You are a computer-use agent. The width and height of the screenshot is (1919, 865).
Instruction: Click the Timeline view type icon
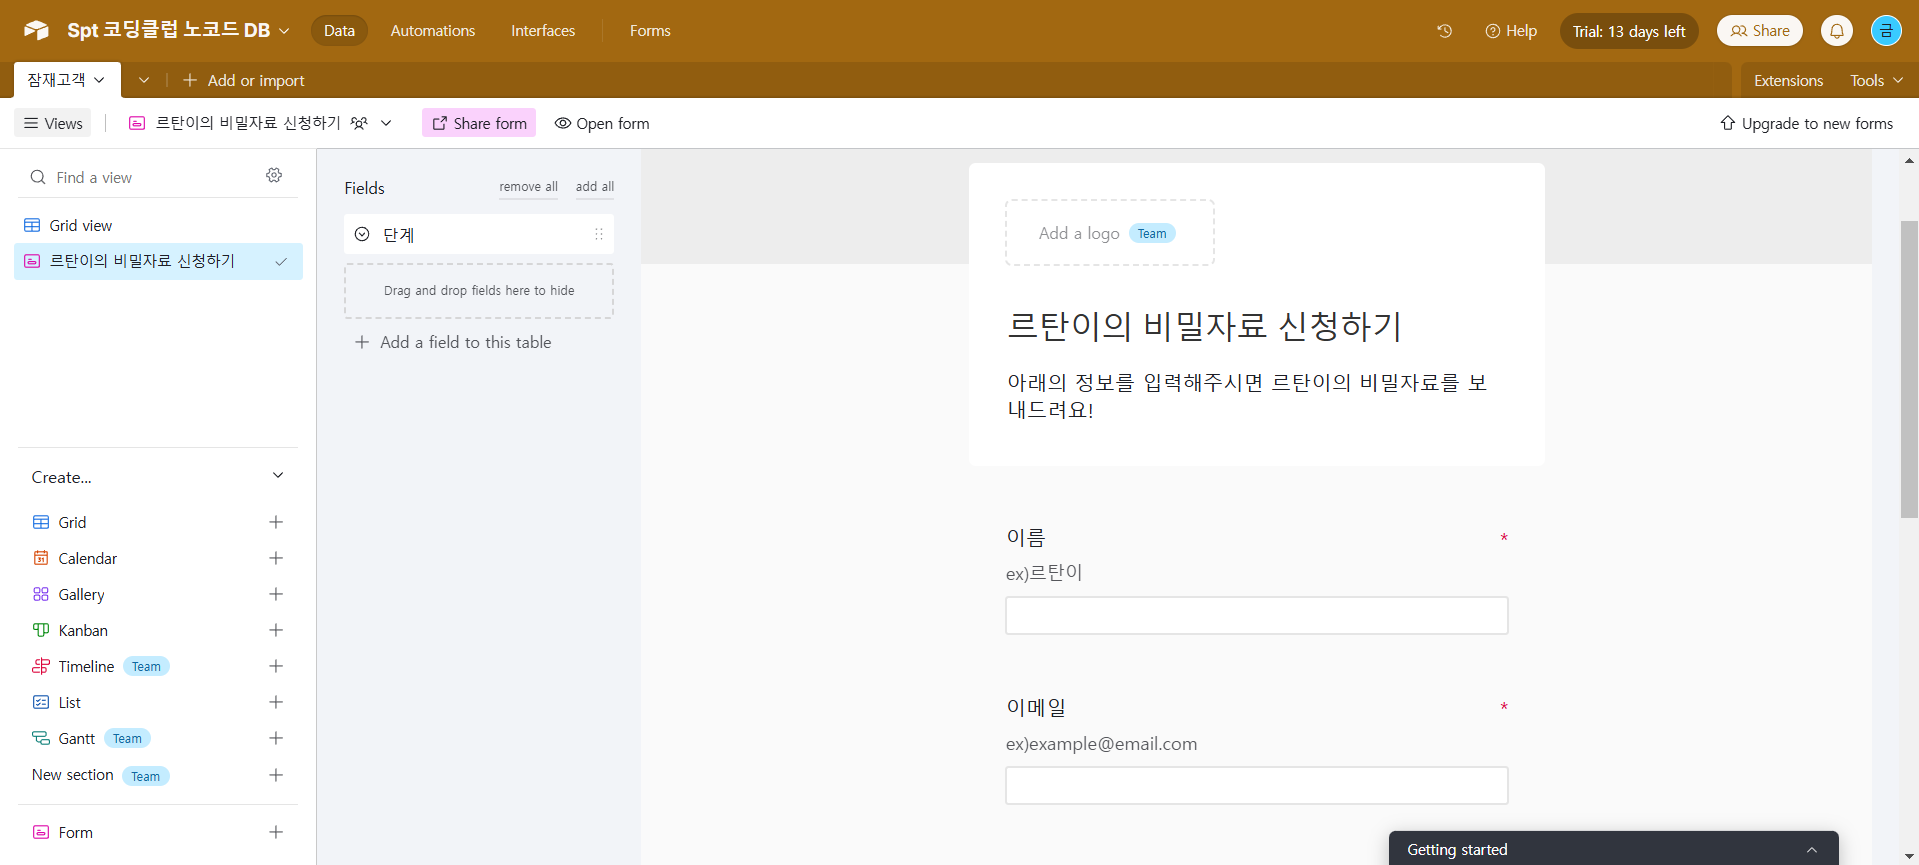click(41, 666)
